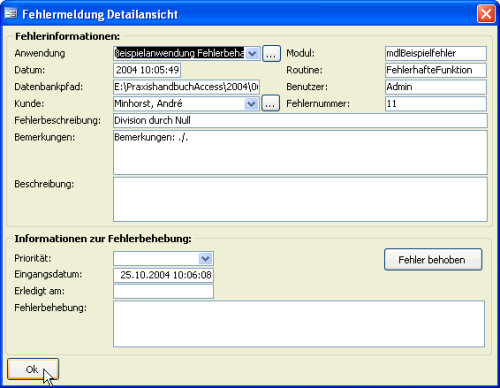The height and width of the screenshot is (388, 500).
Task: Click the Fehlernummer: label
Action: tap(318, 104)
